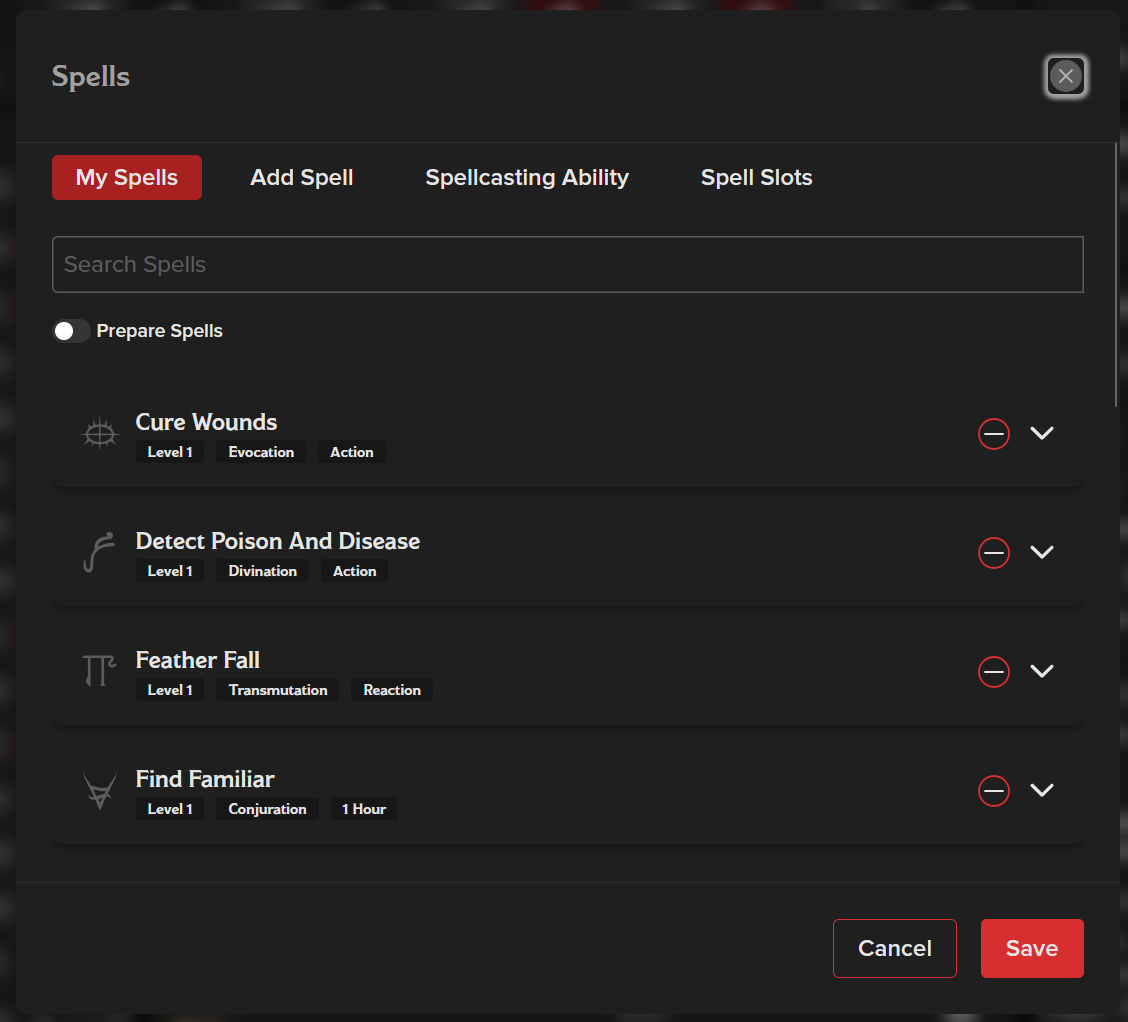Remove the Find Familiar spell from list
1128x1022 pixels.
[993, 791]
